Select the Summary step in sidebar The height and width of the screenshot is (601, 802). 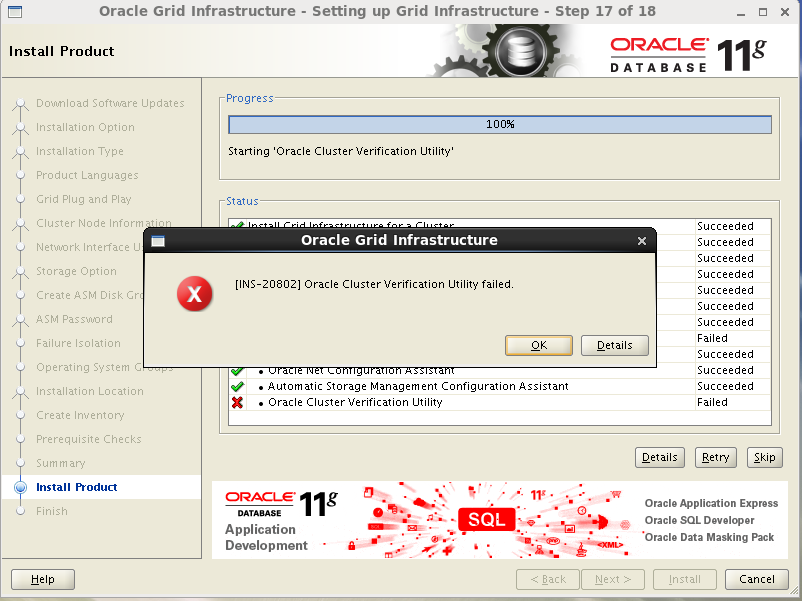pos(60,463)
